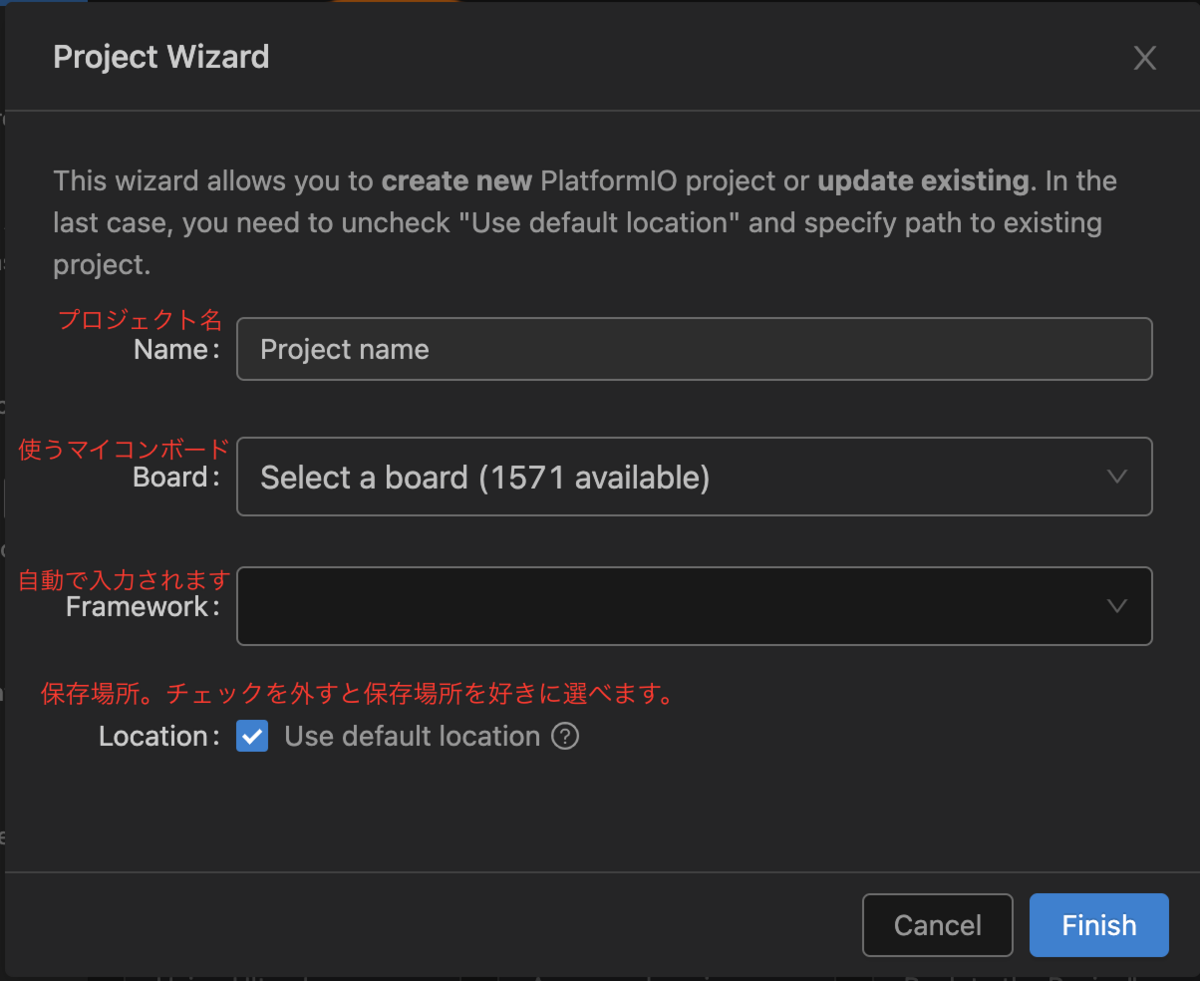Click the "Board:" field label
The height and width of the screenshot is (981, 1200).
pos(176,477)
